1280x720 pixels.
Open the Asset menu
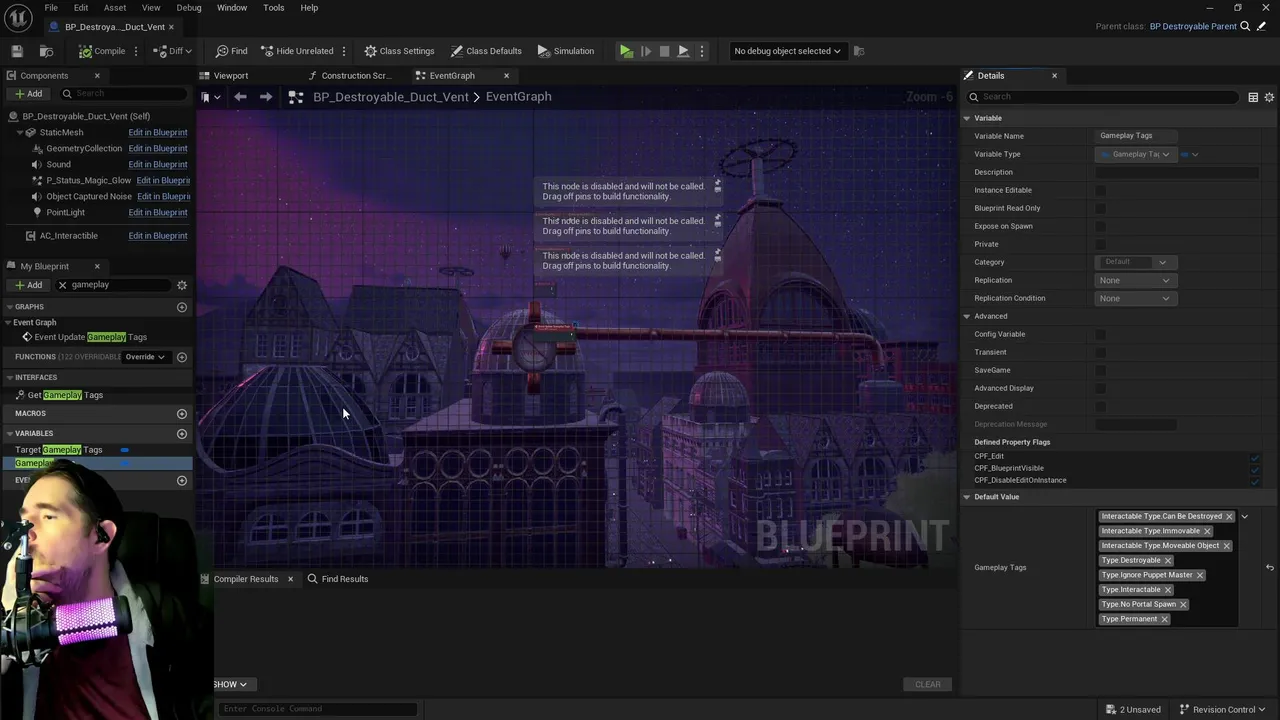(115, 8)
